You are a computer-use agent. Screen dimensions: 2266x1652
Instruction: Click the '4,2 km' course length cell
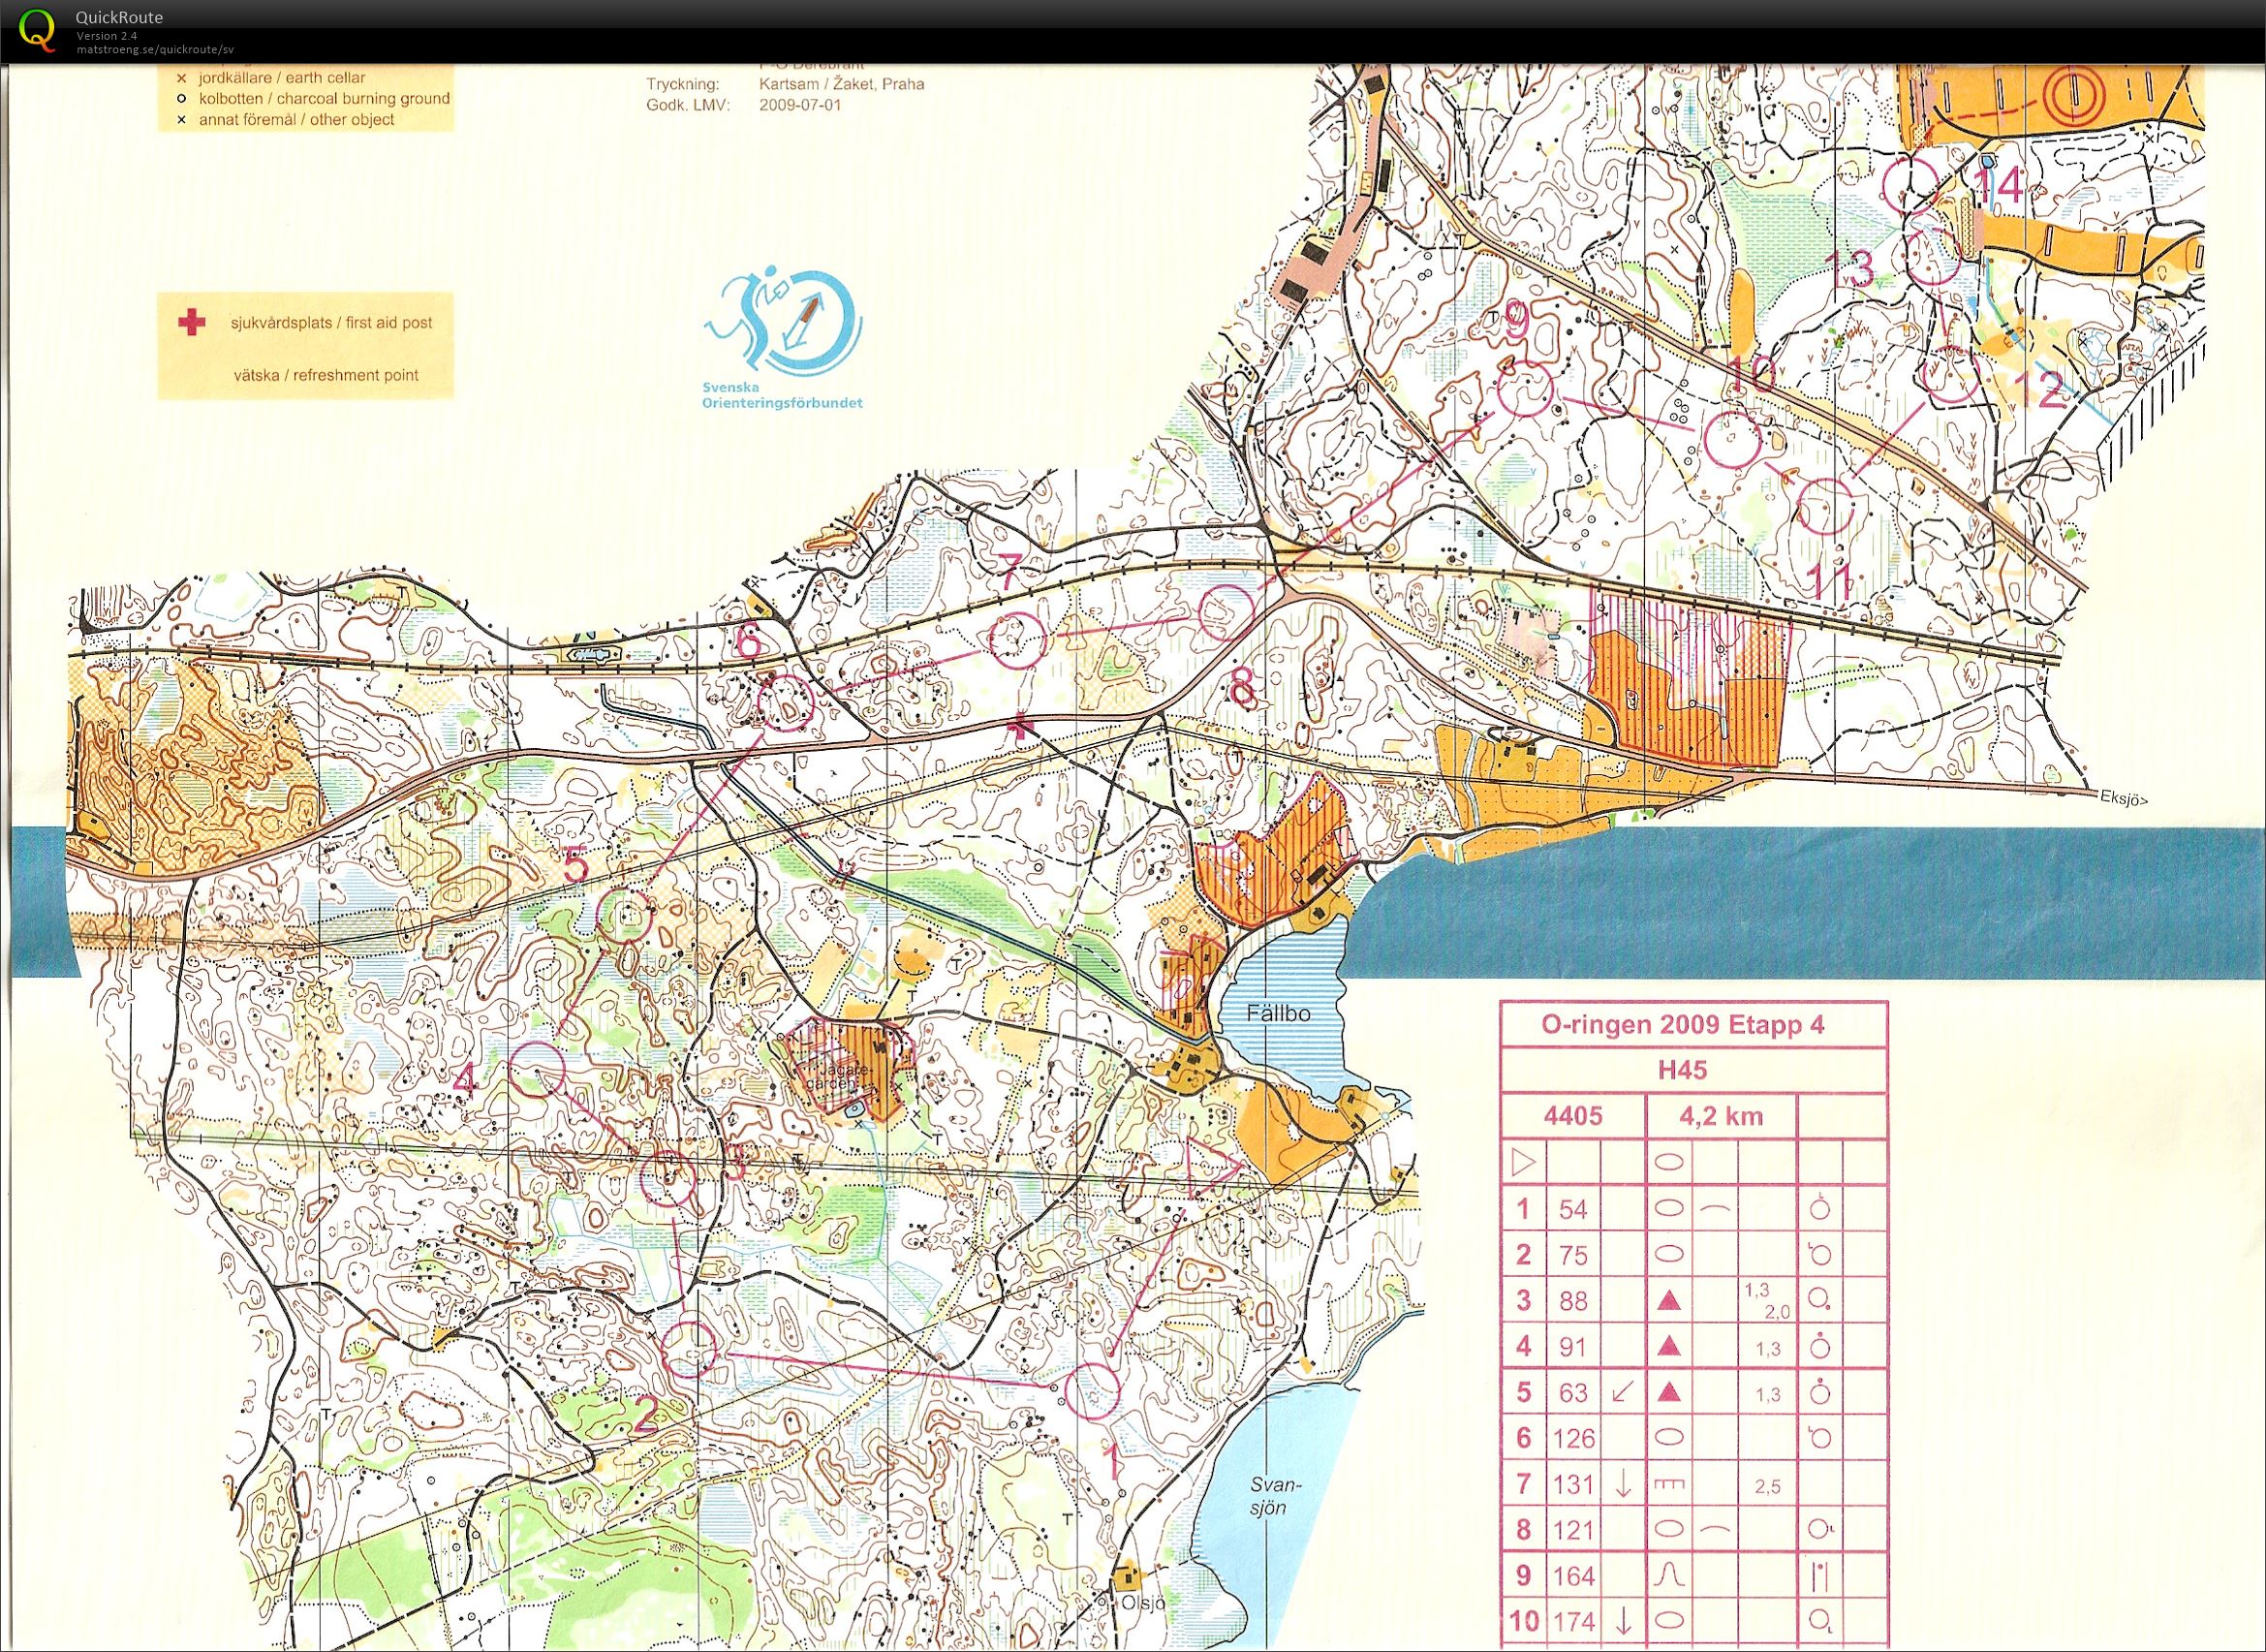pos(1720,1117)
